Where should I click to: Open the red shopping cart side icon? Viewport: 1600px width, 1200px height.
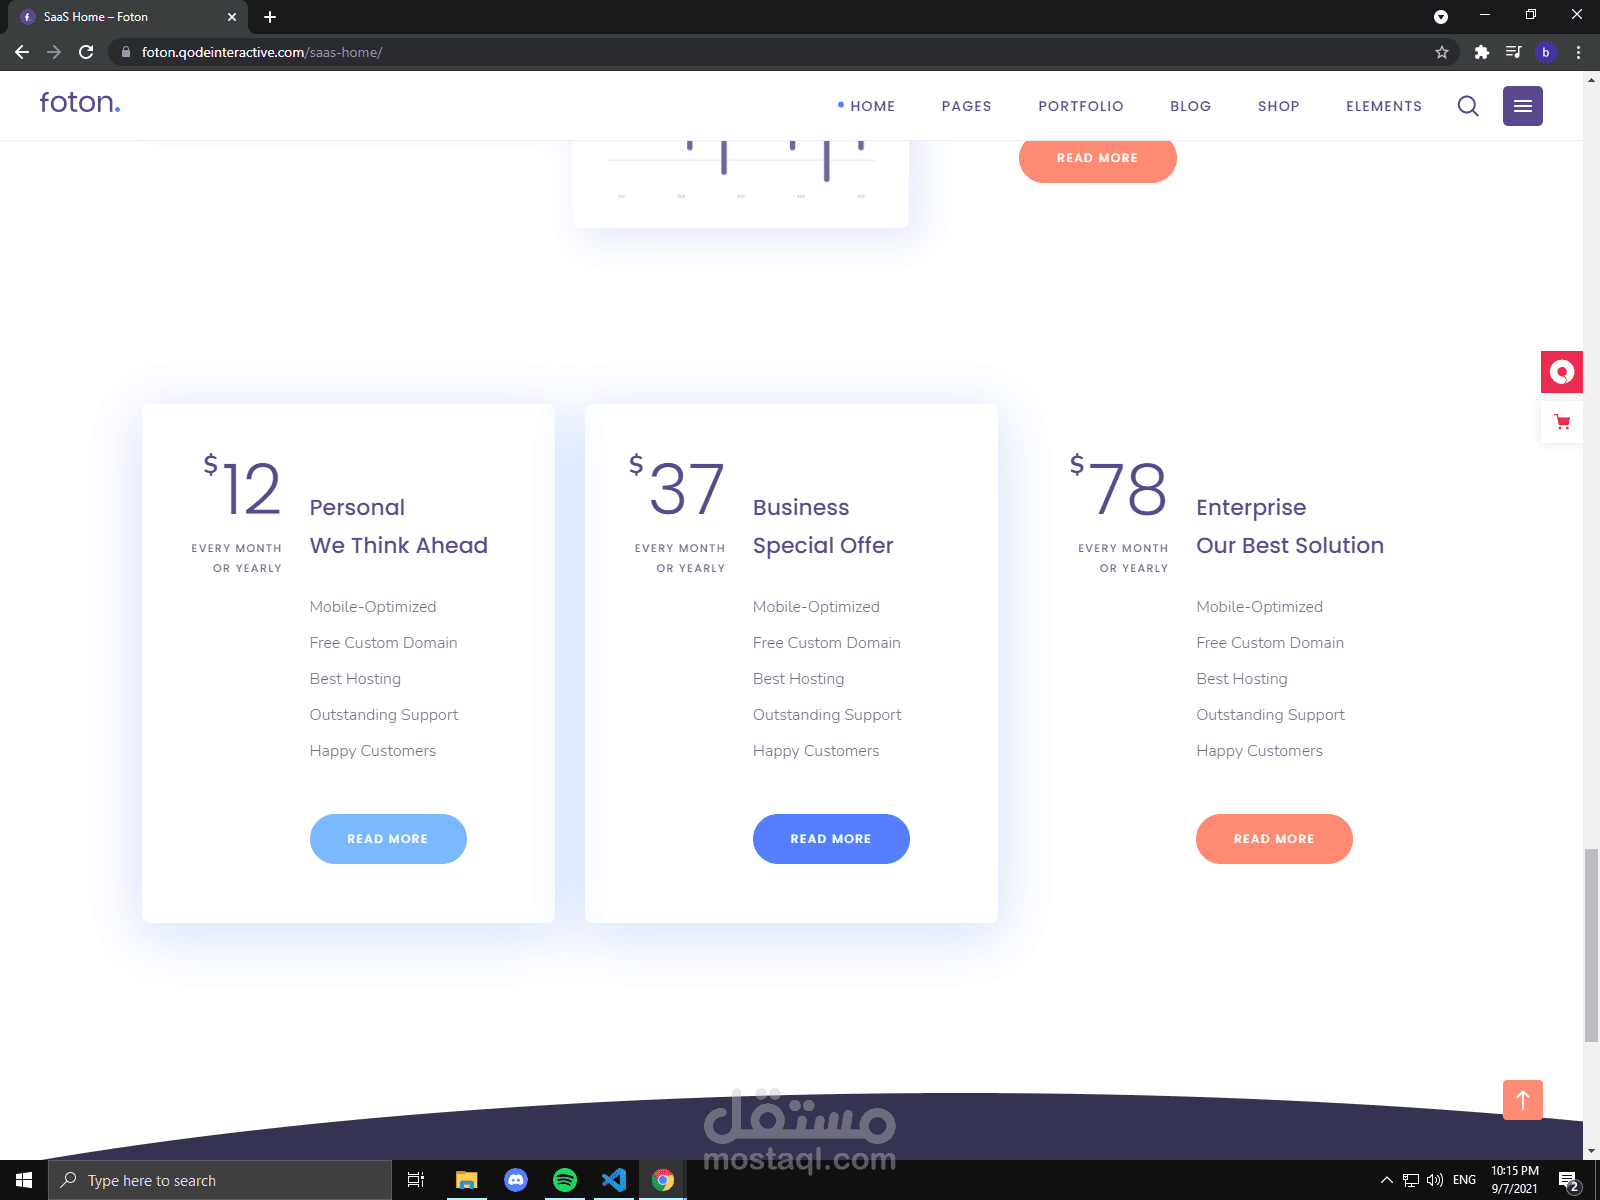pos(1562,422)
